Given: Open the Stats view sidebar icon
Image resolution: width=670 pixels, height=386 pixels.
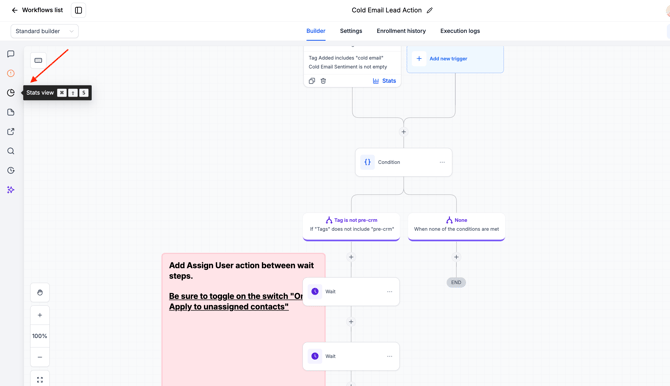Looking at the screenshot, I should (11, 93).
